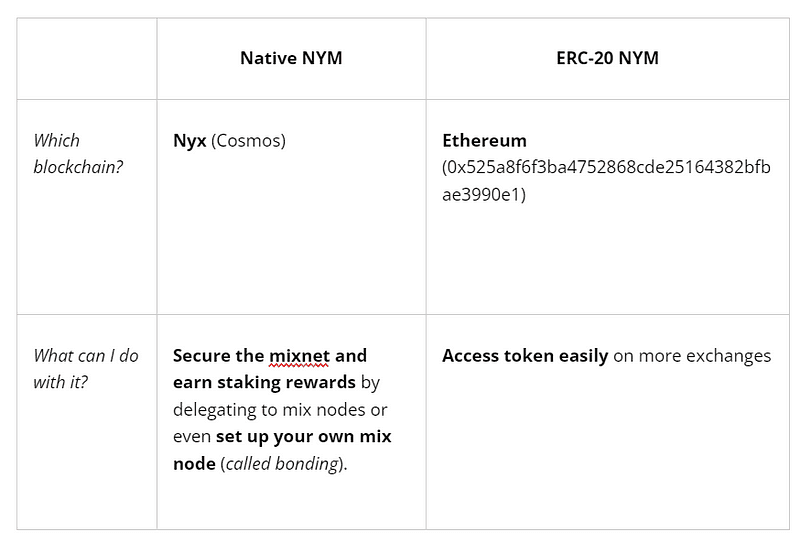Click the "What can I do with it?" label
Viewport: 800px width, 544px height.
(85, 368)
